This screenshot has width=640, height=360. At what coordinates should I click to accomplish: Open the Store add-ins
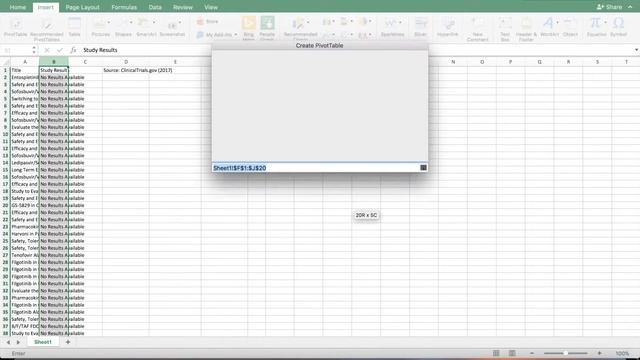tap(207, 22)
